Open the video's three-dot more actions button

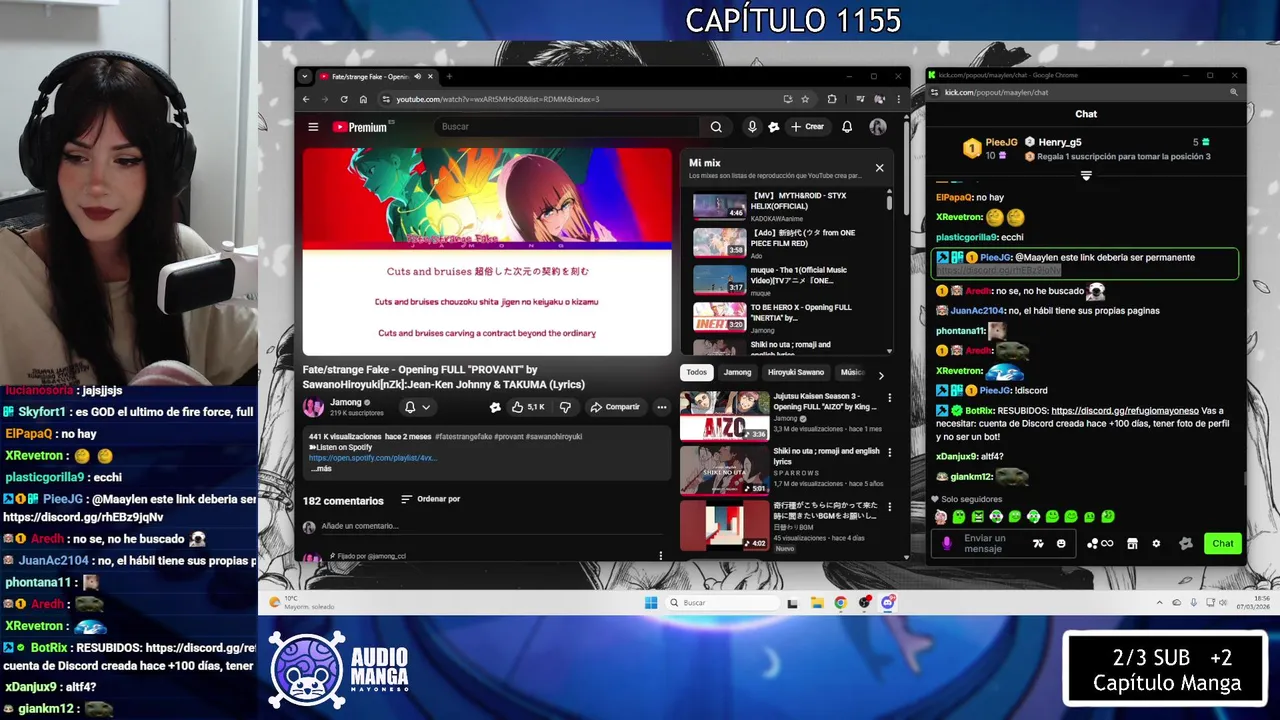[661, 407]
